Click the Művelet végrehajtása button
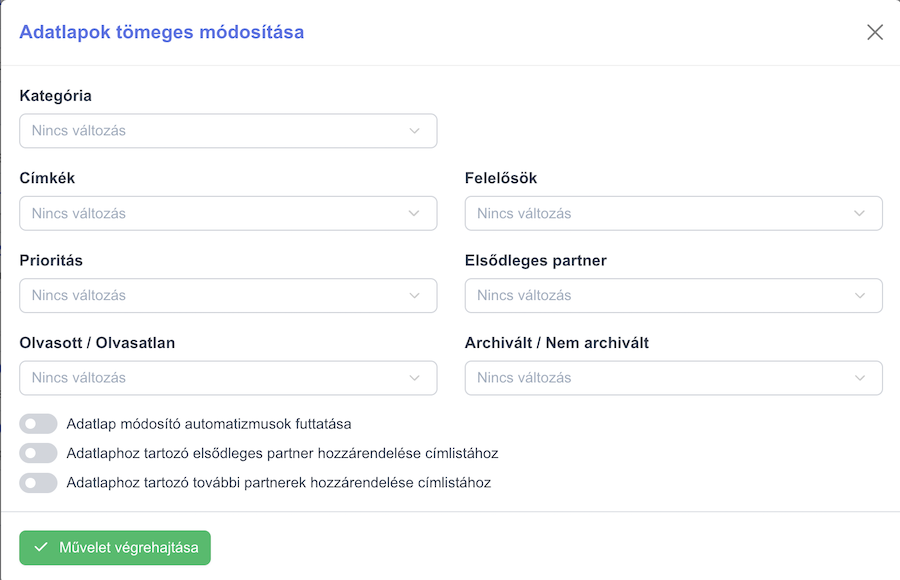The height and width of the screenshot is (580, 900). tap(115, 548)
